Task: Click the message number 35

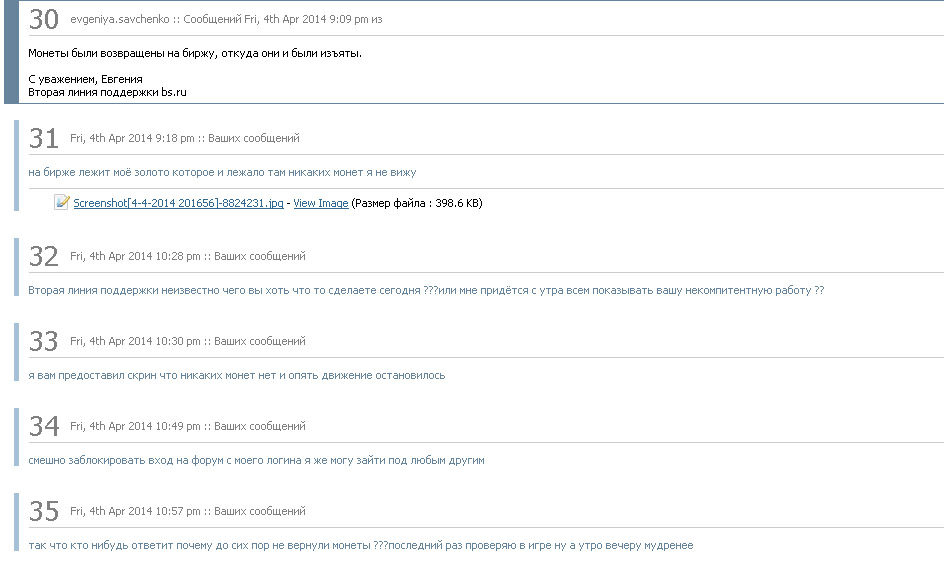Action: 44,511
